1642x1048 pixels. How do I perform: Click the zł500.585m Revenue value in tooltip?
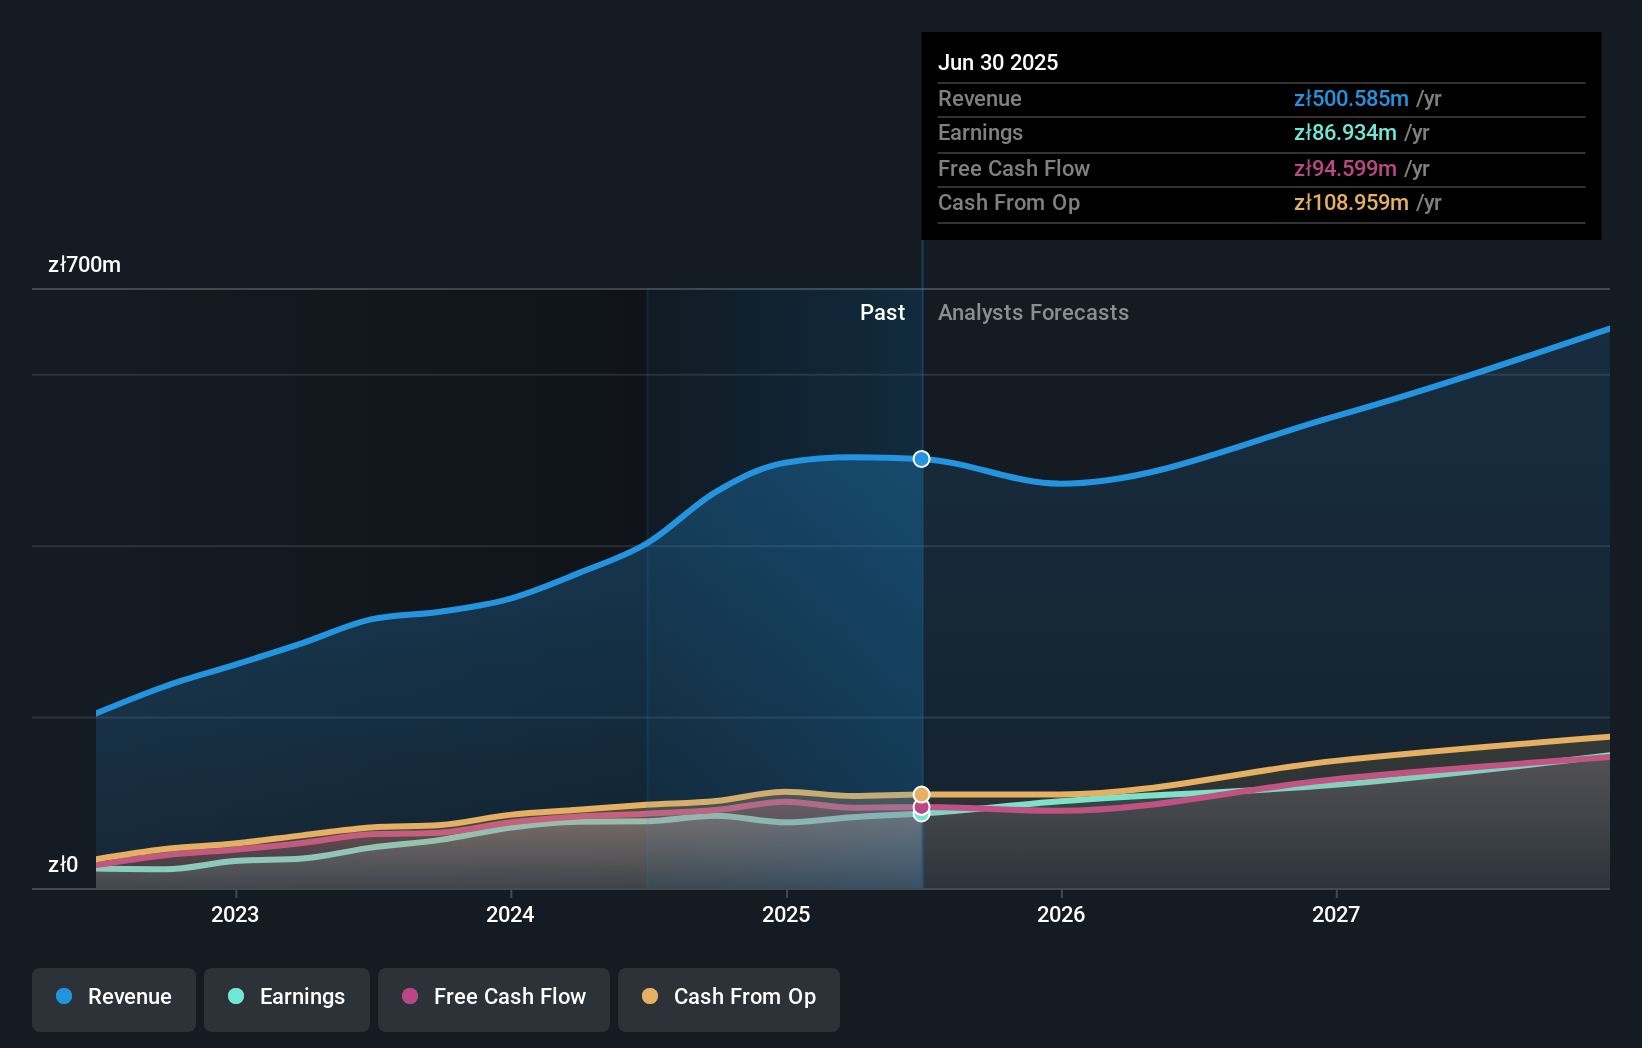1352,99
